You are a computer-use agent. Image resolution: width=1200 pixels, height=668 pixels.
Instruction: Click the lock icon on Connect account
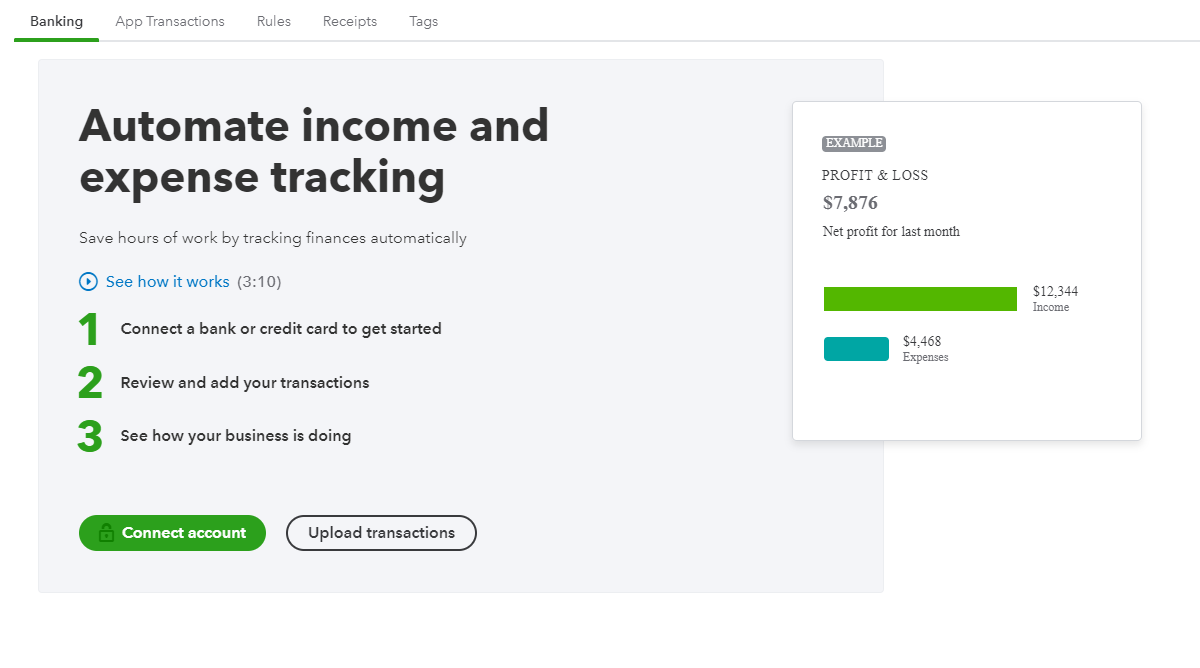(106, 534)
